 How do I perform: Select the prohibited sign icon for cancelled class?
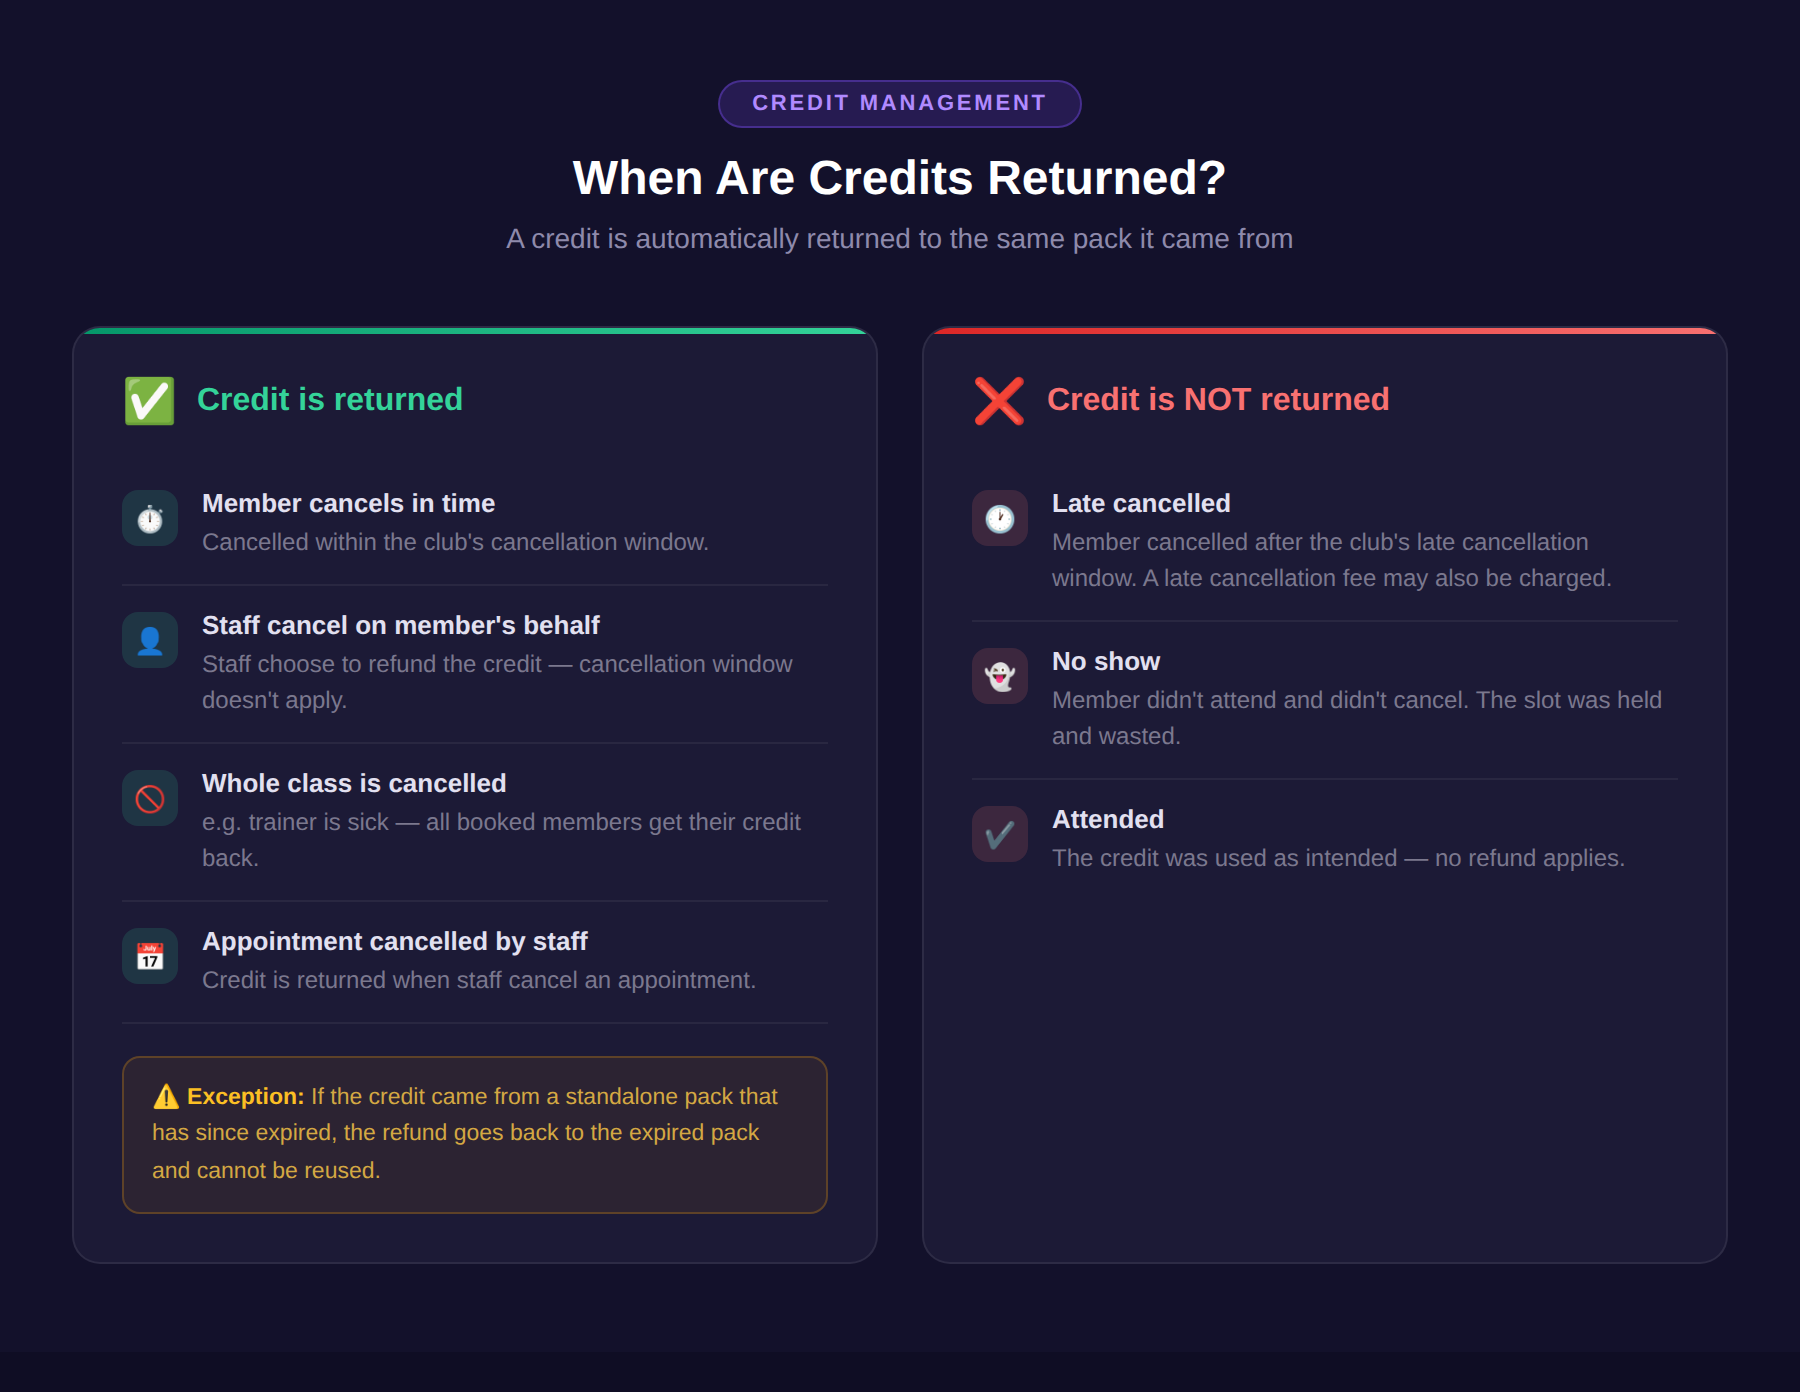click(150, 798)
